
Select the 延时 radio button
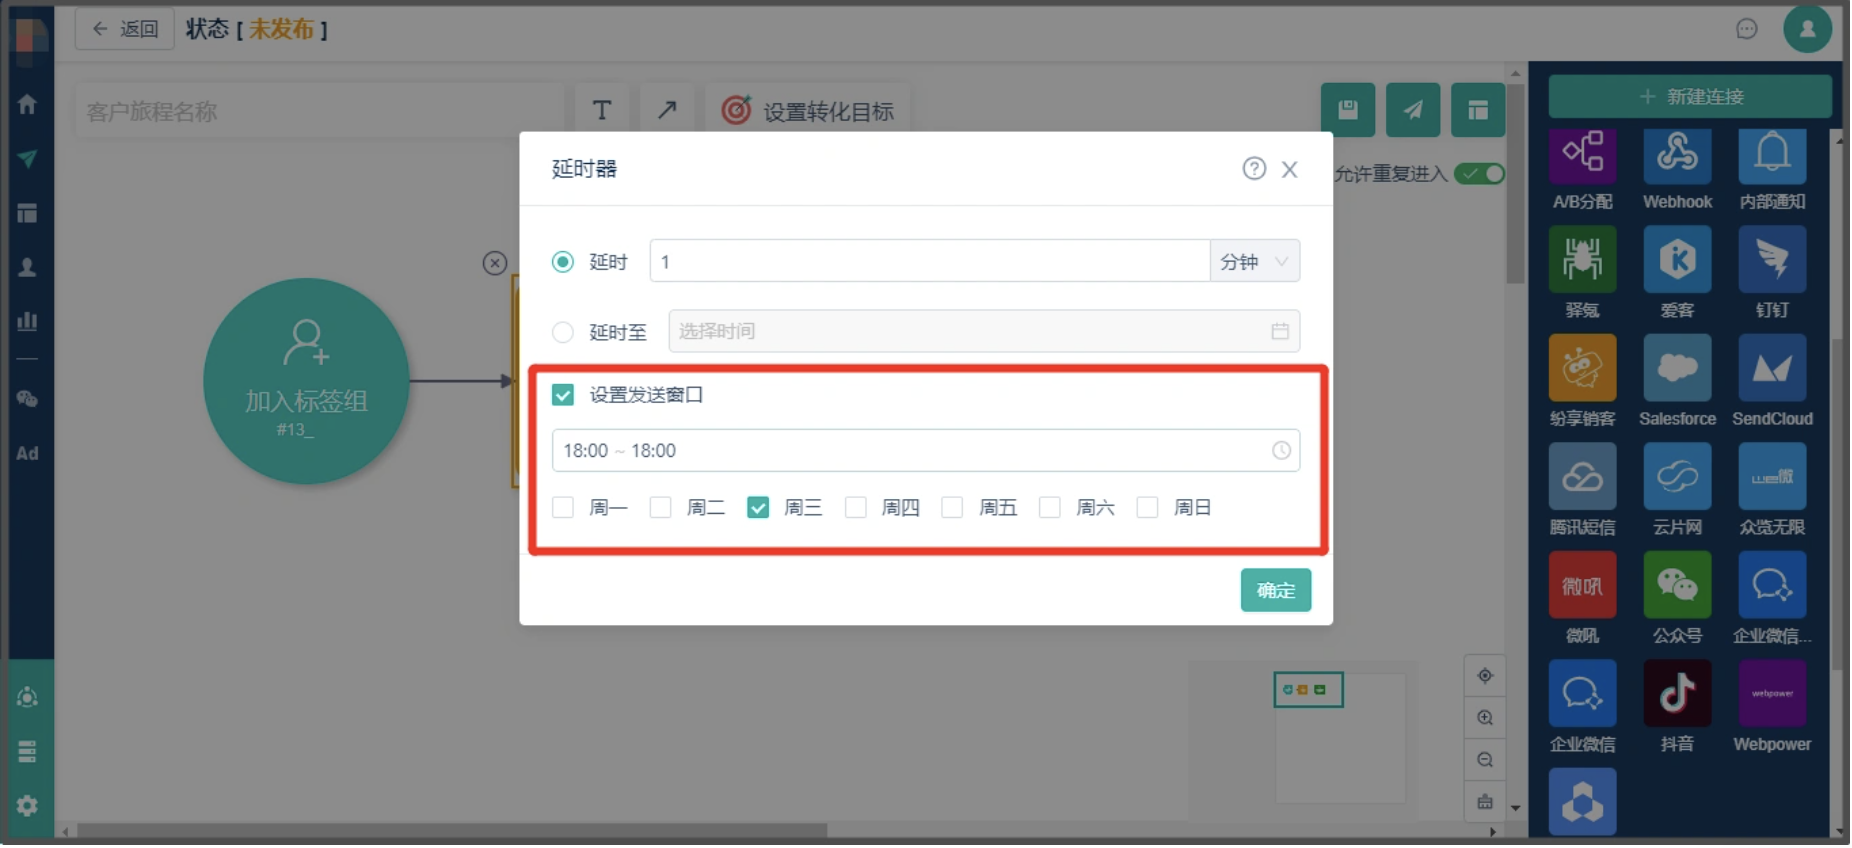click(564, 262)
